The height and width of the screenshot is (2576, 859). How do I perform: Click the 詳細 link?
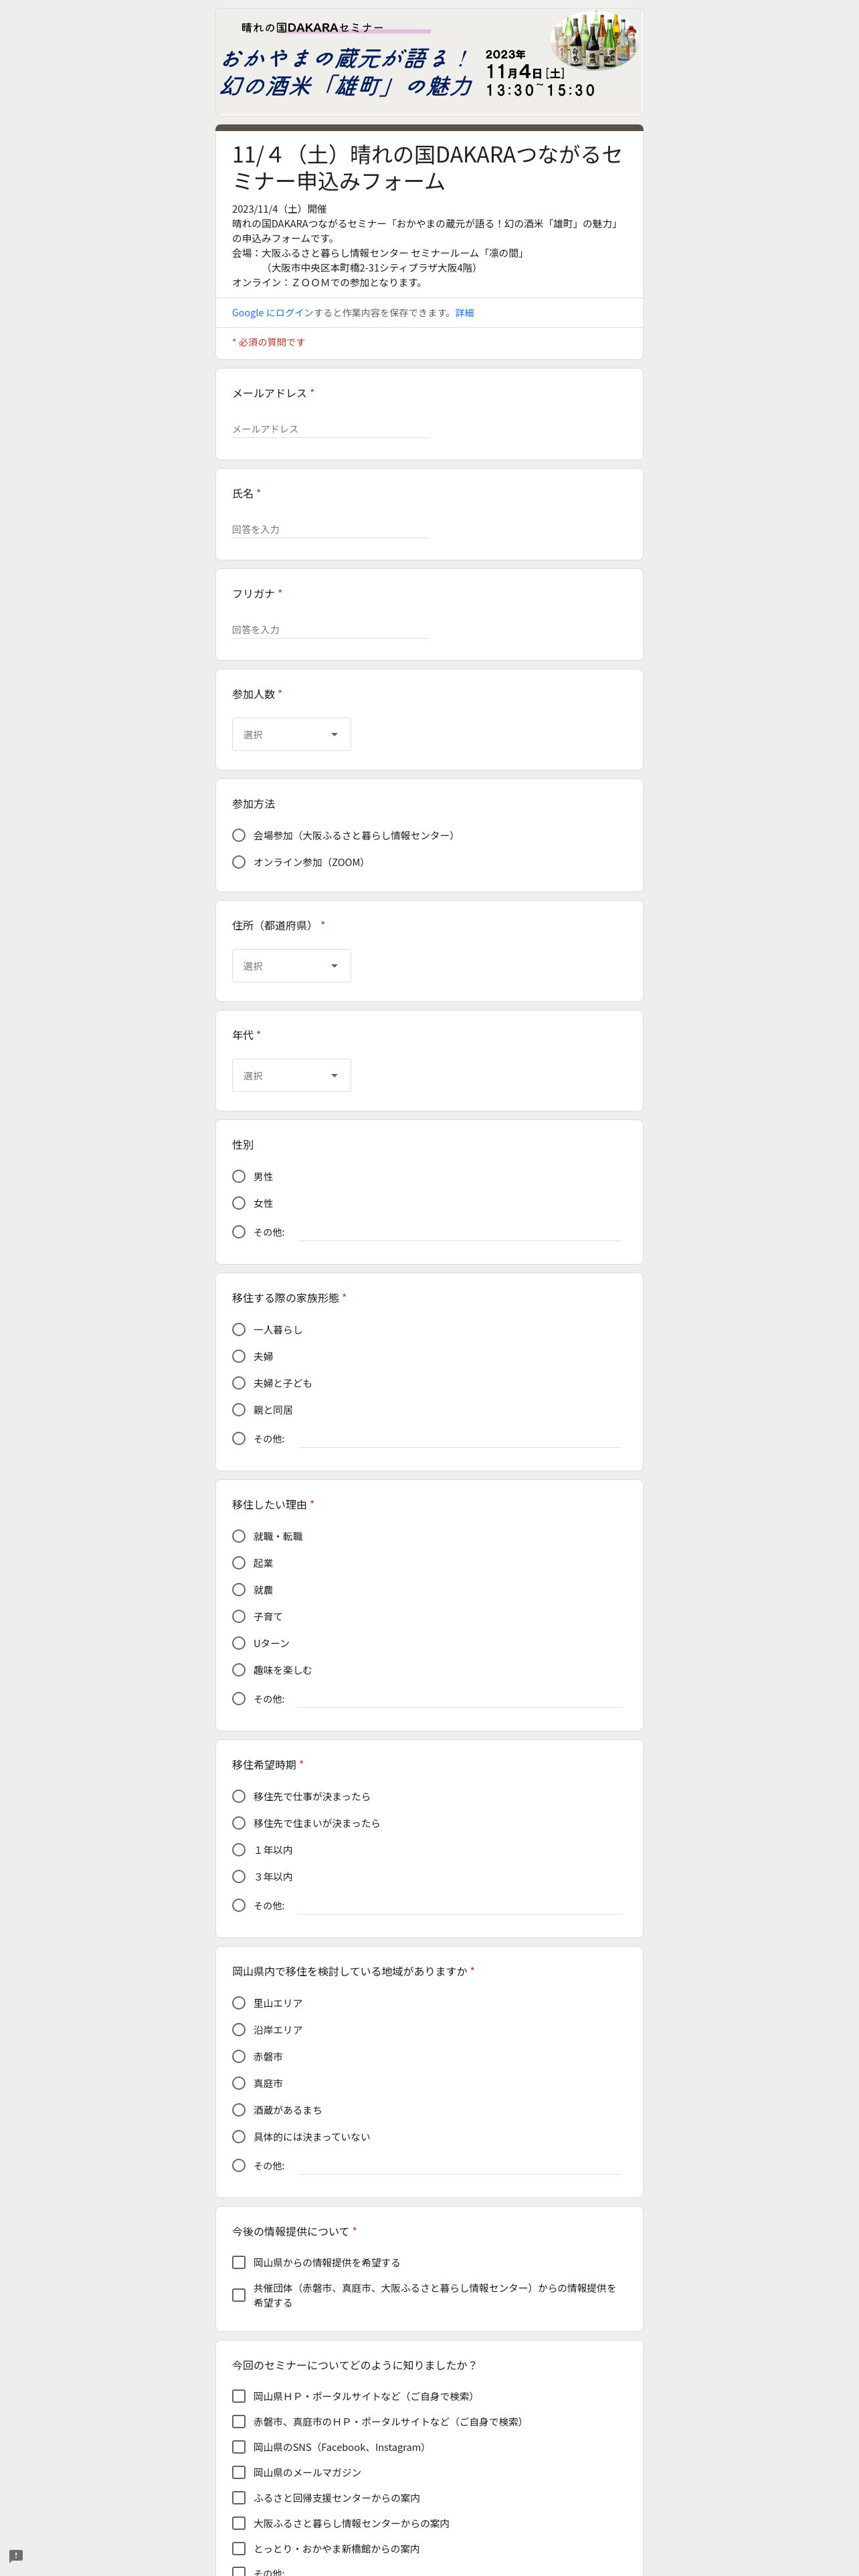(464, 313)
